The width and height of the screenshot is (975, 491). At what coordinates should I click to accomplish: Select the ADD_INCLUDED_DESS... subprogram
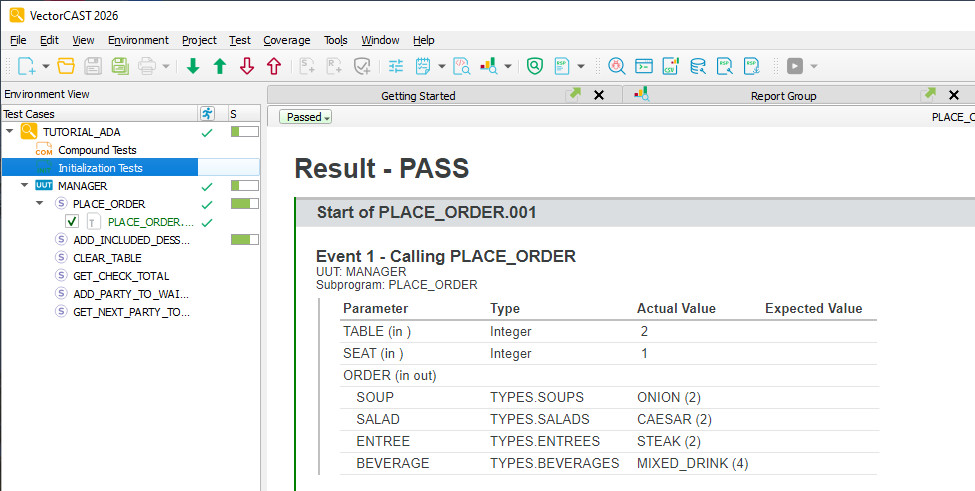point(131,240)
